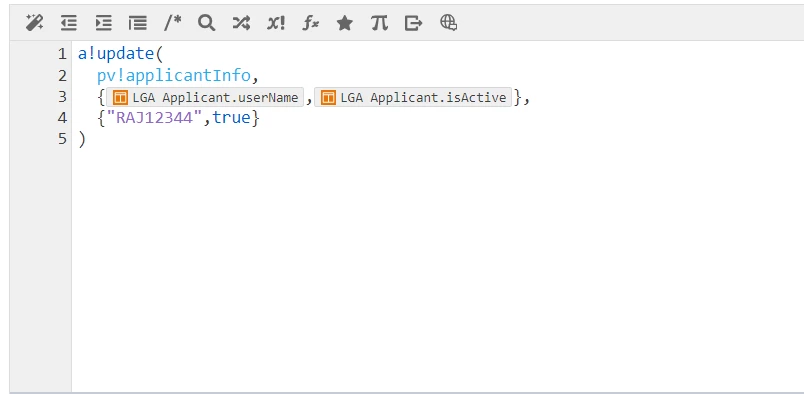804x394 pixels.
Task: Click the LGA Applicant.userName record field chip
Action: pyautogui.click(x=206, y=97)
